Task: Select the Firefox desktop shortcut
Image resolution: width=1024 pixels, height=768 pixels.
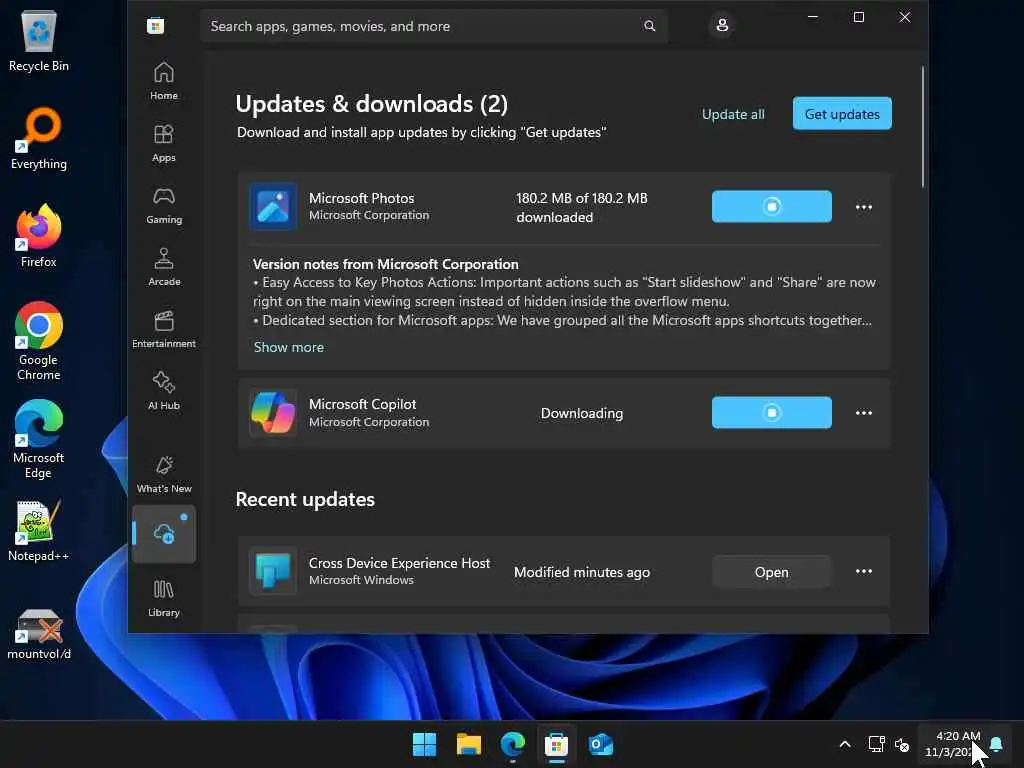Action: point(39,236)
